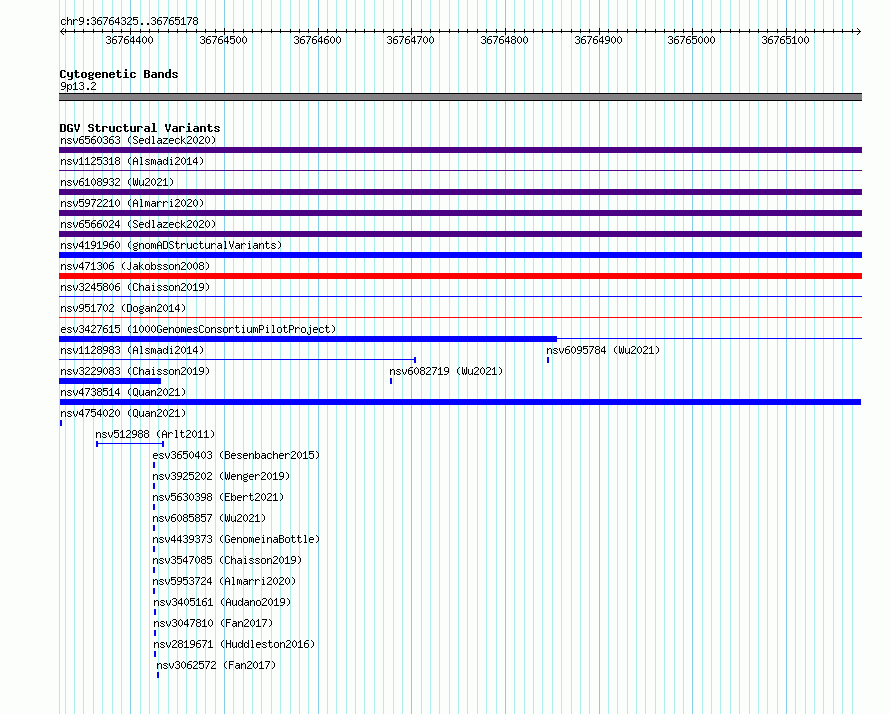The width and height of the screenshot is (890, 714).
Task: Click the purple nsv6108932 Wu2021 bar
Action: click(460, 192)
